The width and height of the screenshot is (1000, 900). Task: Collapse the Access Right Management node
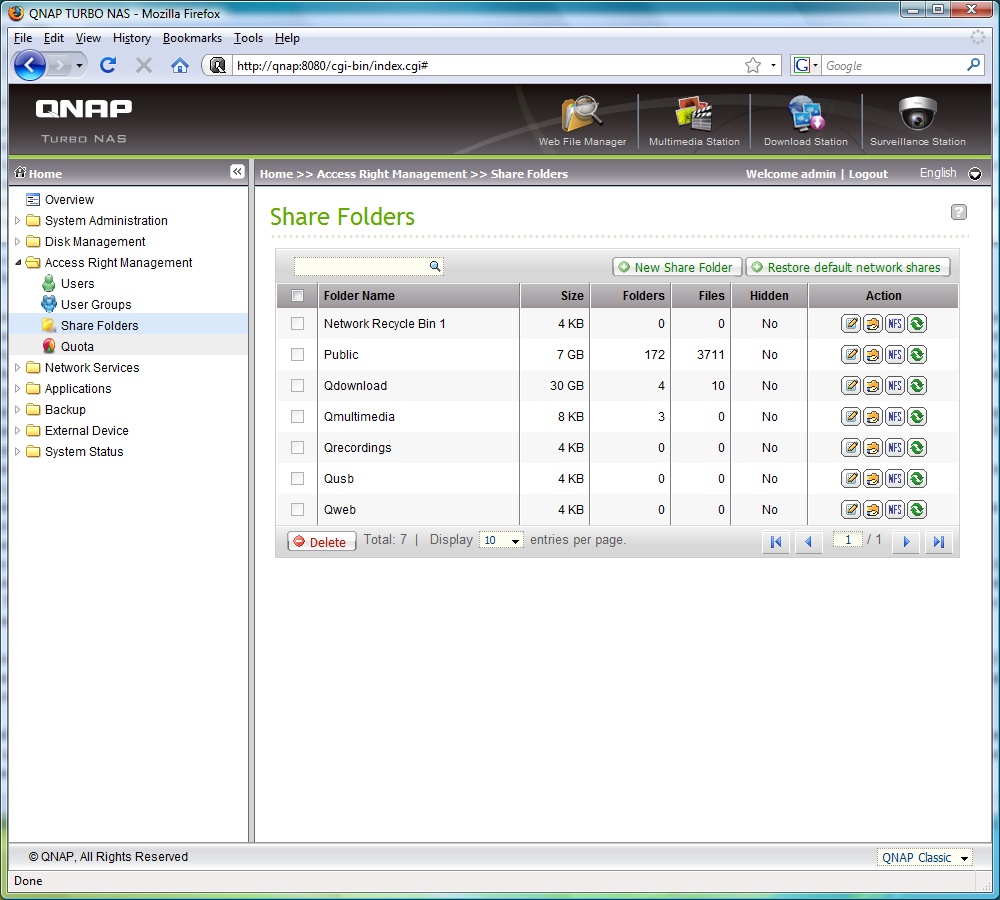coord(17,263)
